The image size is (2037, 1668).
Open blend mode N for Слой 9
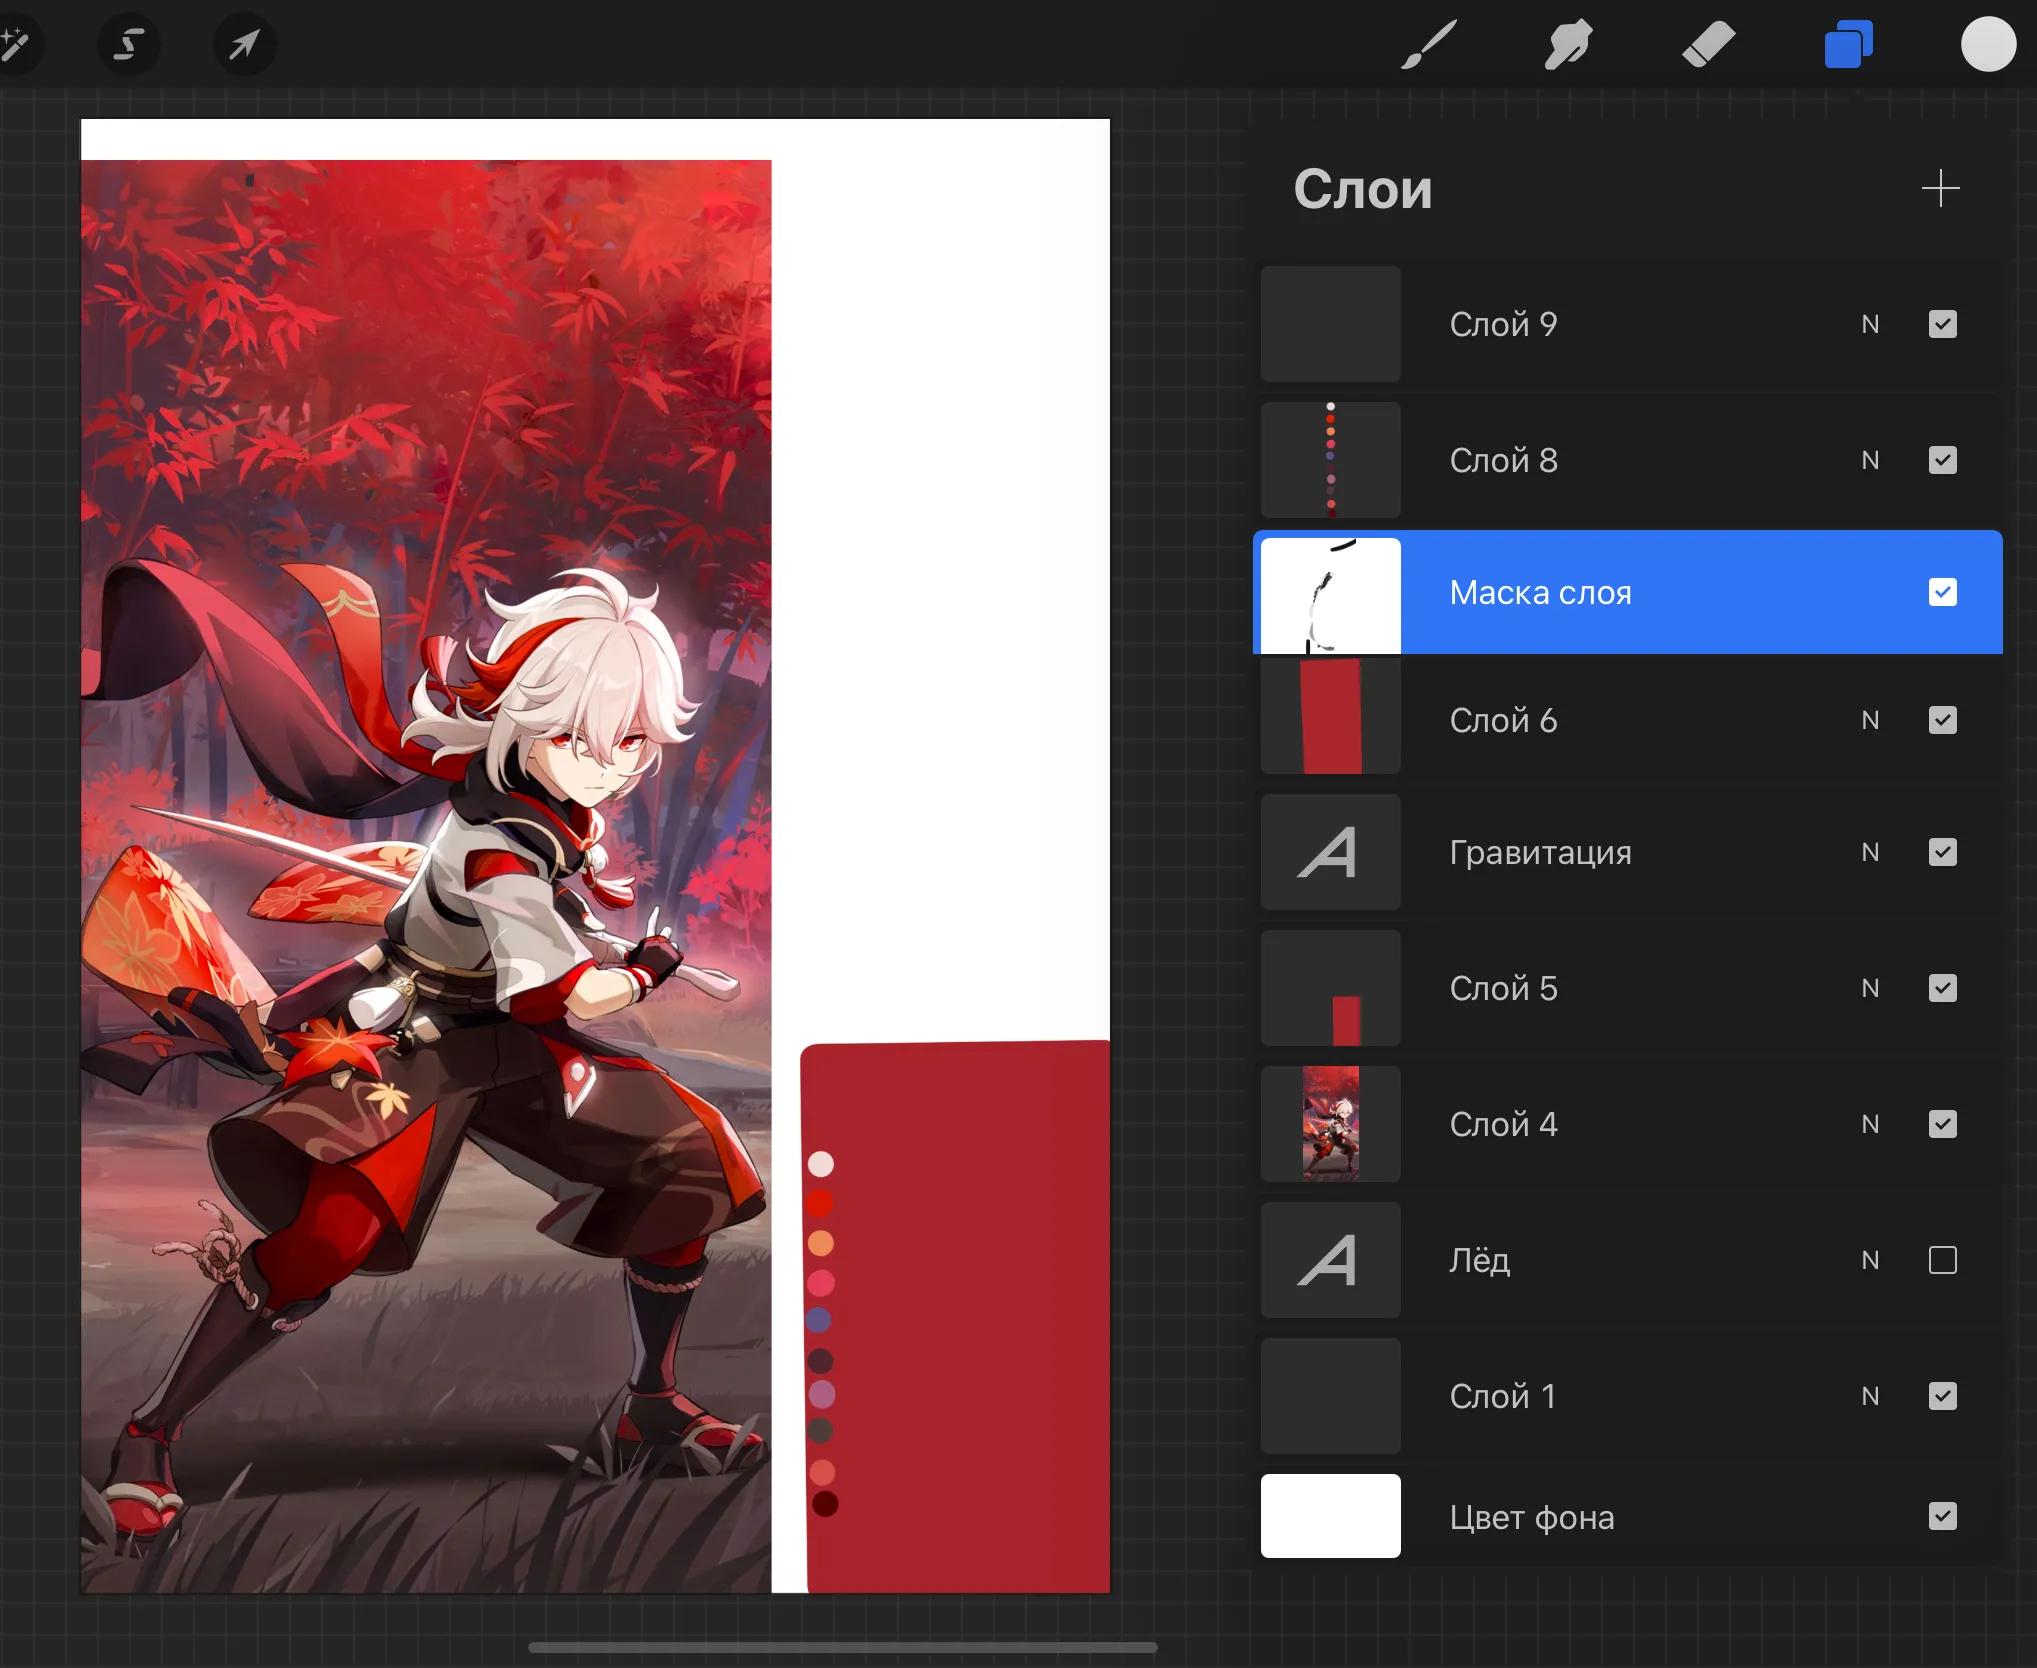point(1870,324)
